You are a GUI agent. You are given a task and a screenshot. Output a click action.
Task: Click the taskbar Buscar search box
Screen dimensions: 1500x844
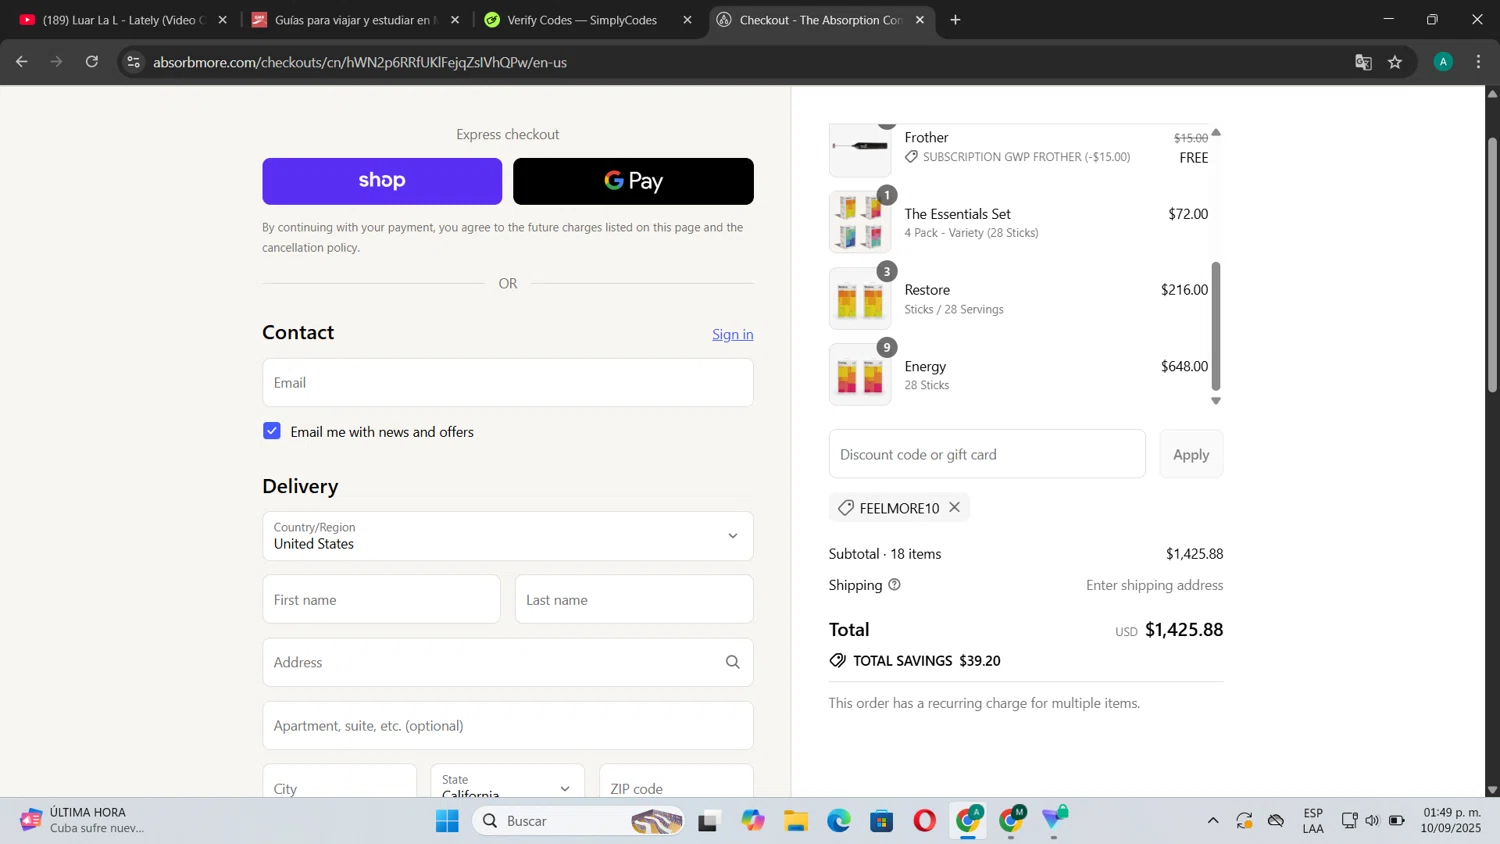click(580, 821)
